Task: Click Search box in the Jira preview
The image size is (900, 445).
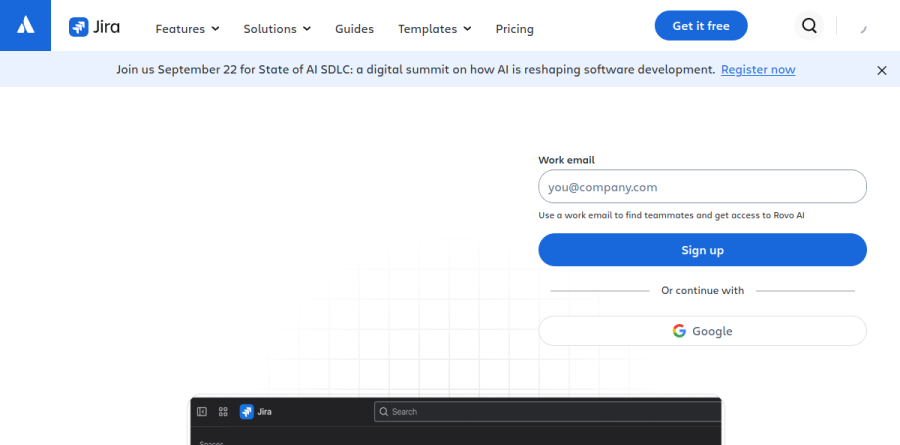Action: (x=547, y=412)
